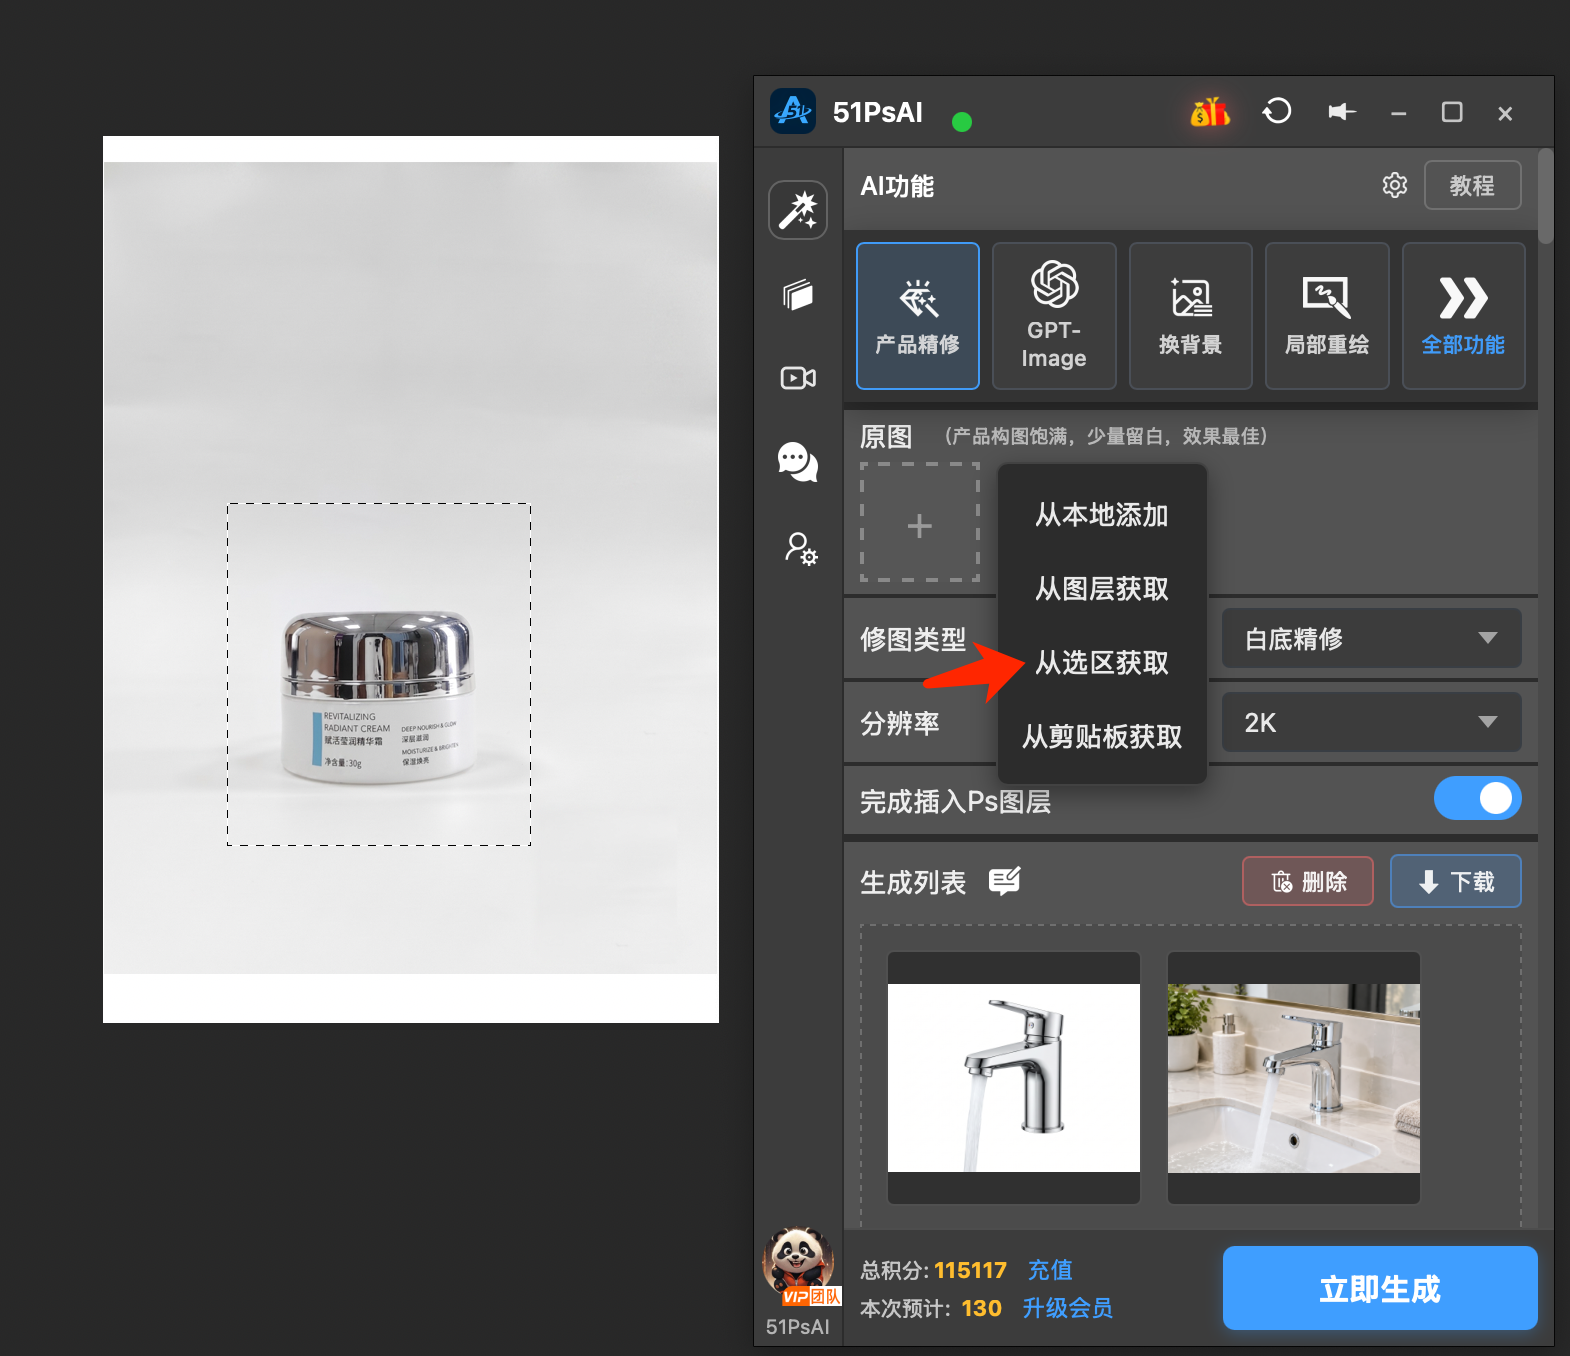Image resolution: width=1570 pixels, height=1356 pixels.
Task: Open the 2K resolution dropdown
Action: pyautogui.click(x=1371, y=722)
